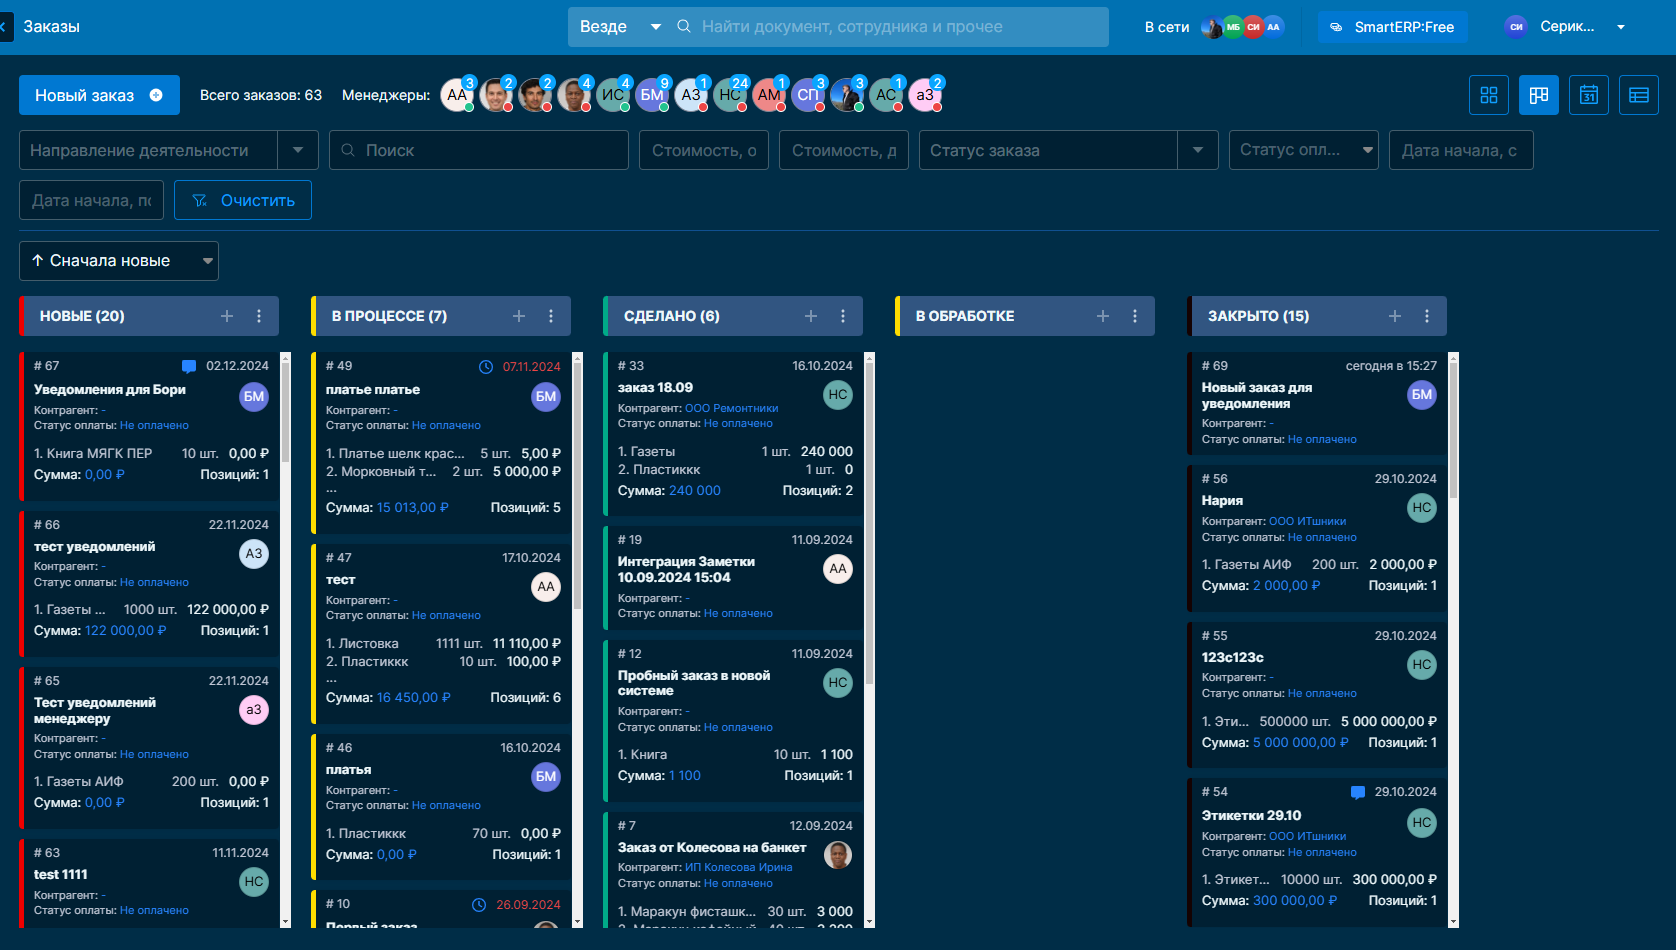Filter orders by manager НС avatar
1676x950 pixels.
point(730,95)
